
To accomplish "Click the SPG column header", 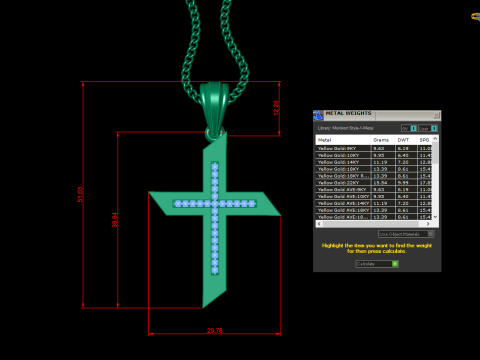I will pyautogui.click(x=424, y=140).
